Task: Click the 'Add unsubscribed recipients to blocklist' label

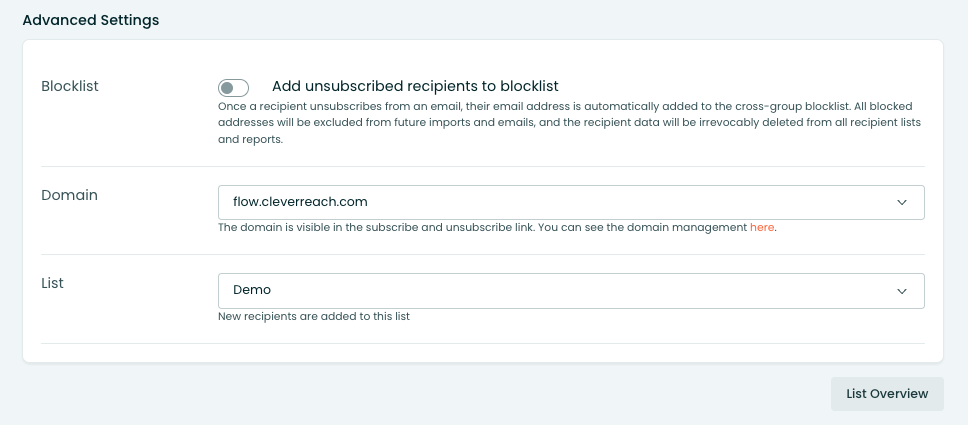Action: (415, 86)
